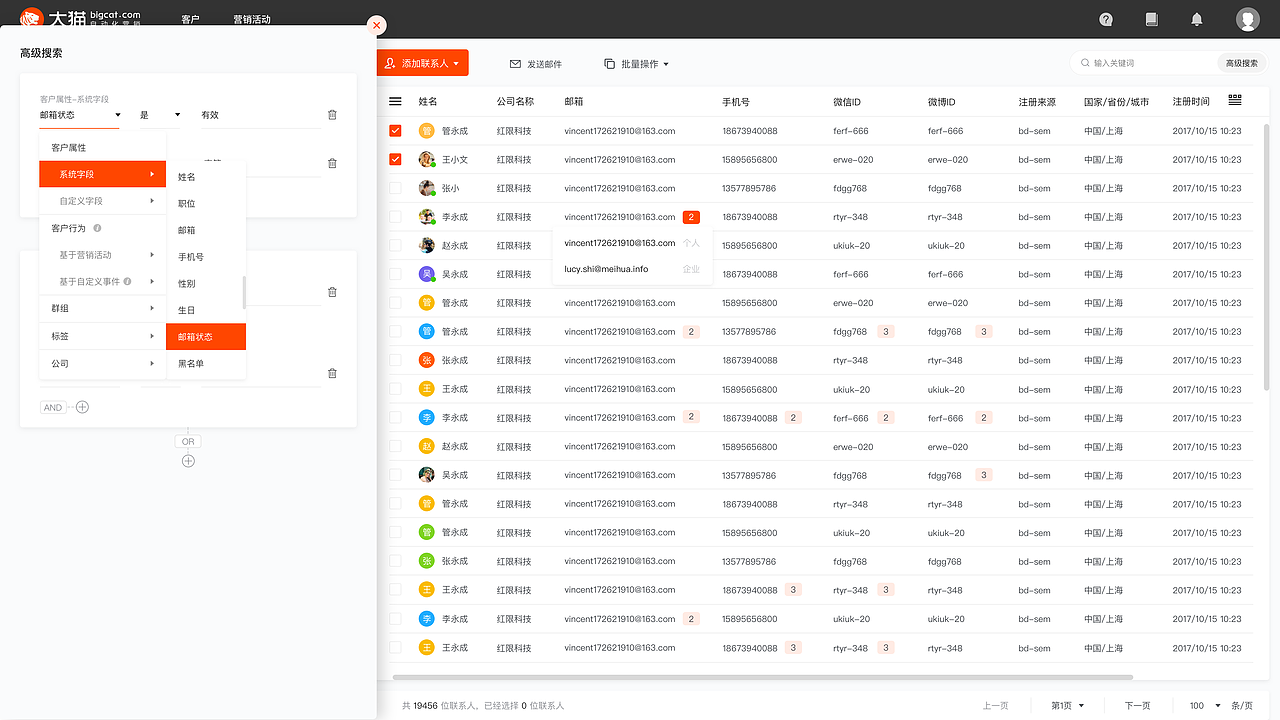Click the OR plus circle icon
Image resolution: width=1280 pixels, height=720 pixels.
tap(188, 461)
